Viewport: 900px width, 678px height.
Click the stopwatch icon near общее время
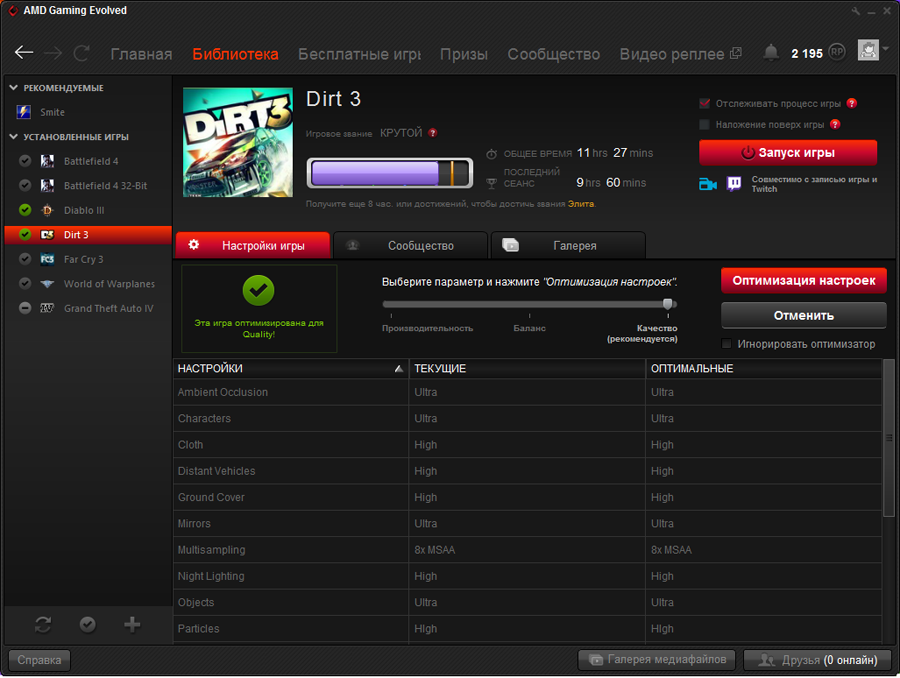(x=491, y=154)
